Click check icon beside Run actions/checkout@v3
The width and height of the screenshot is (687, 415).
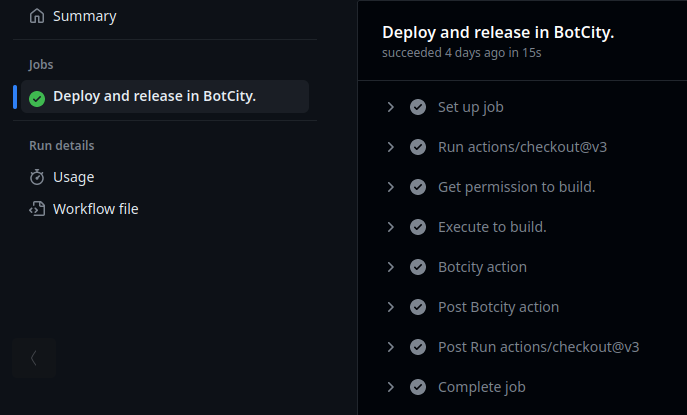418,147
